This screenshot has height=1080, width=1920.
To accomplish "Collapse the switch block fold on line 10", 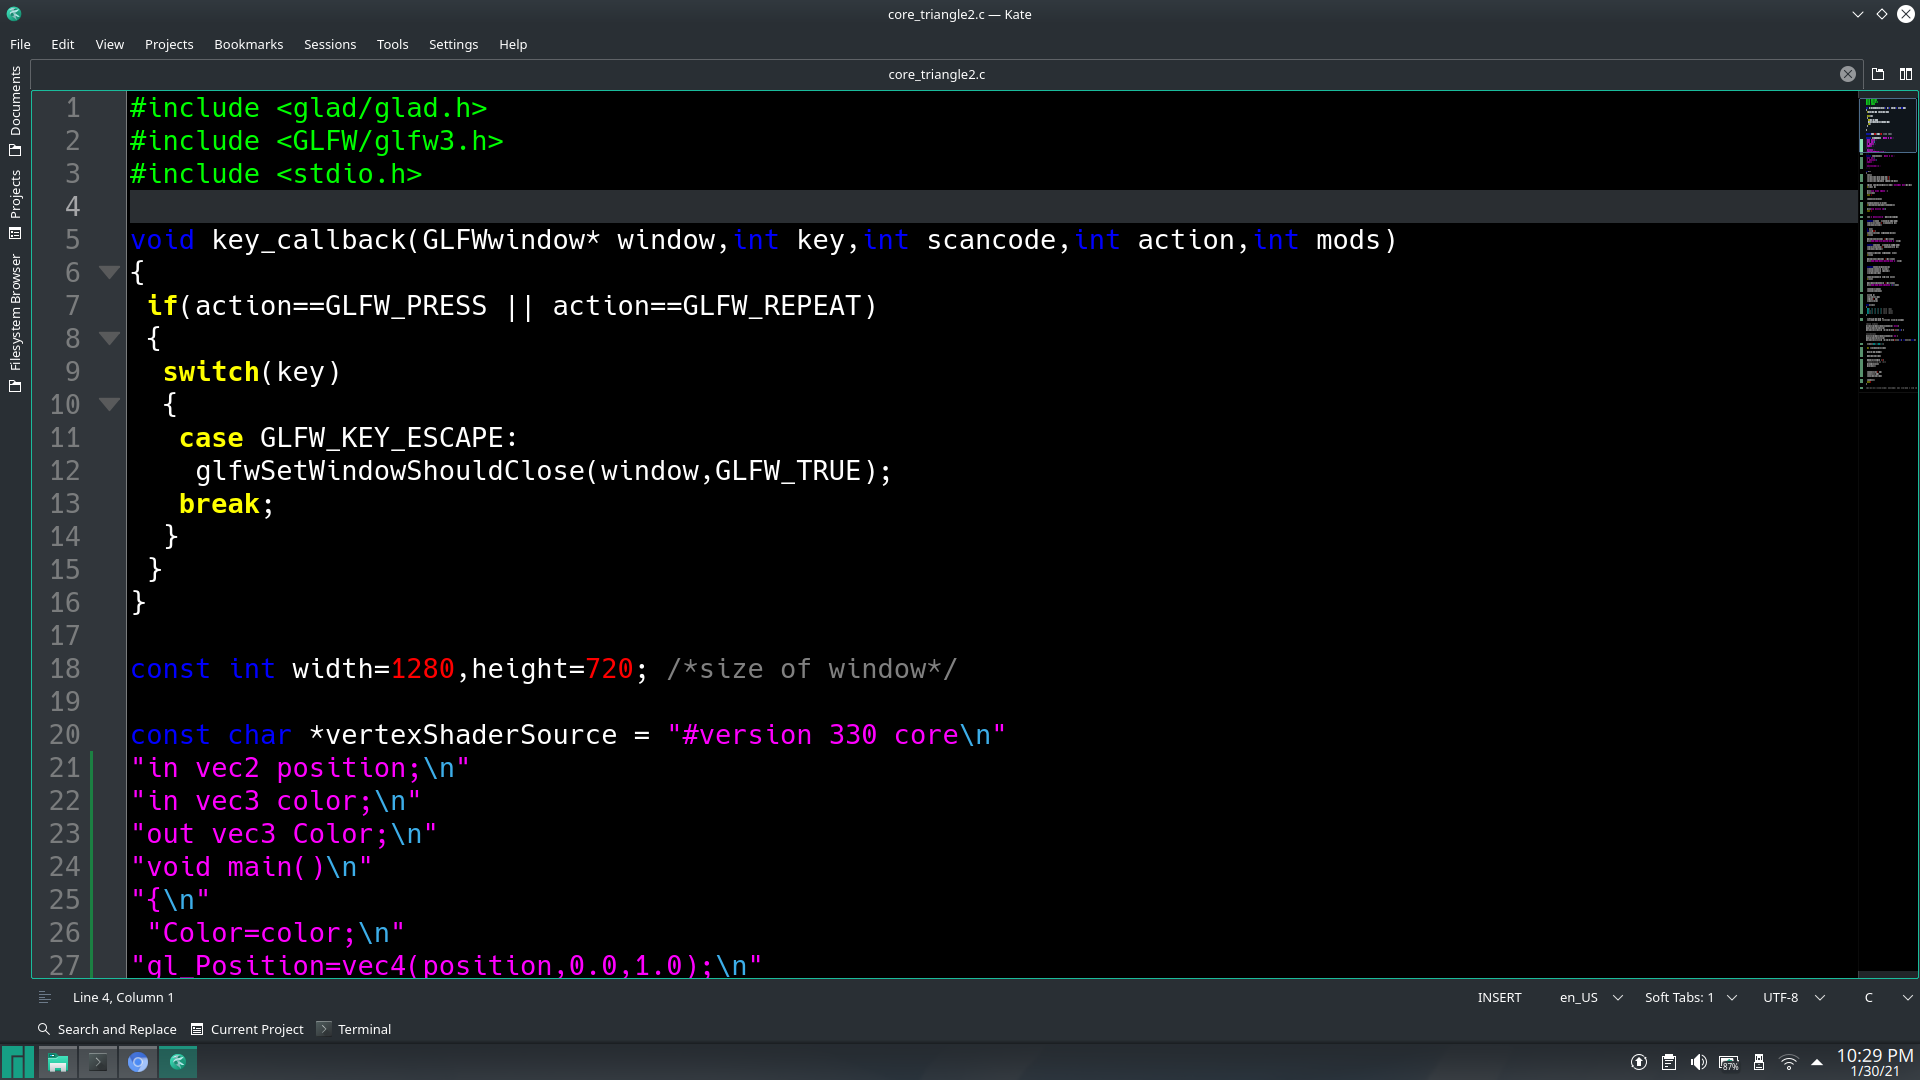I will pos(109,404).
